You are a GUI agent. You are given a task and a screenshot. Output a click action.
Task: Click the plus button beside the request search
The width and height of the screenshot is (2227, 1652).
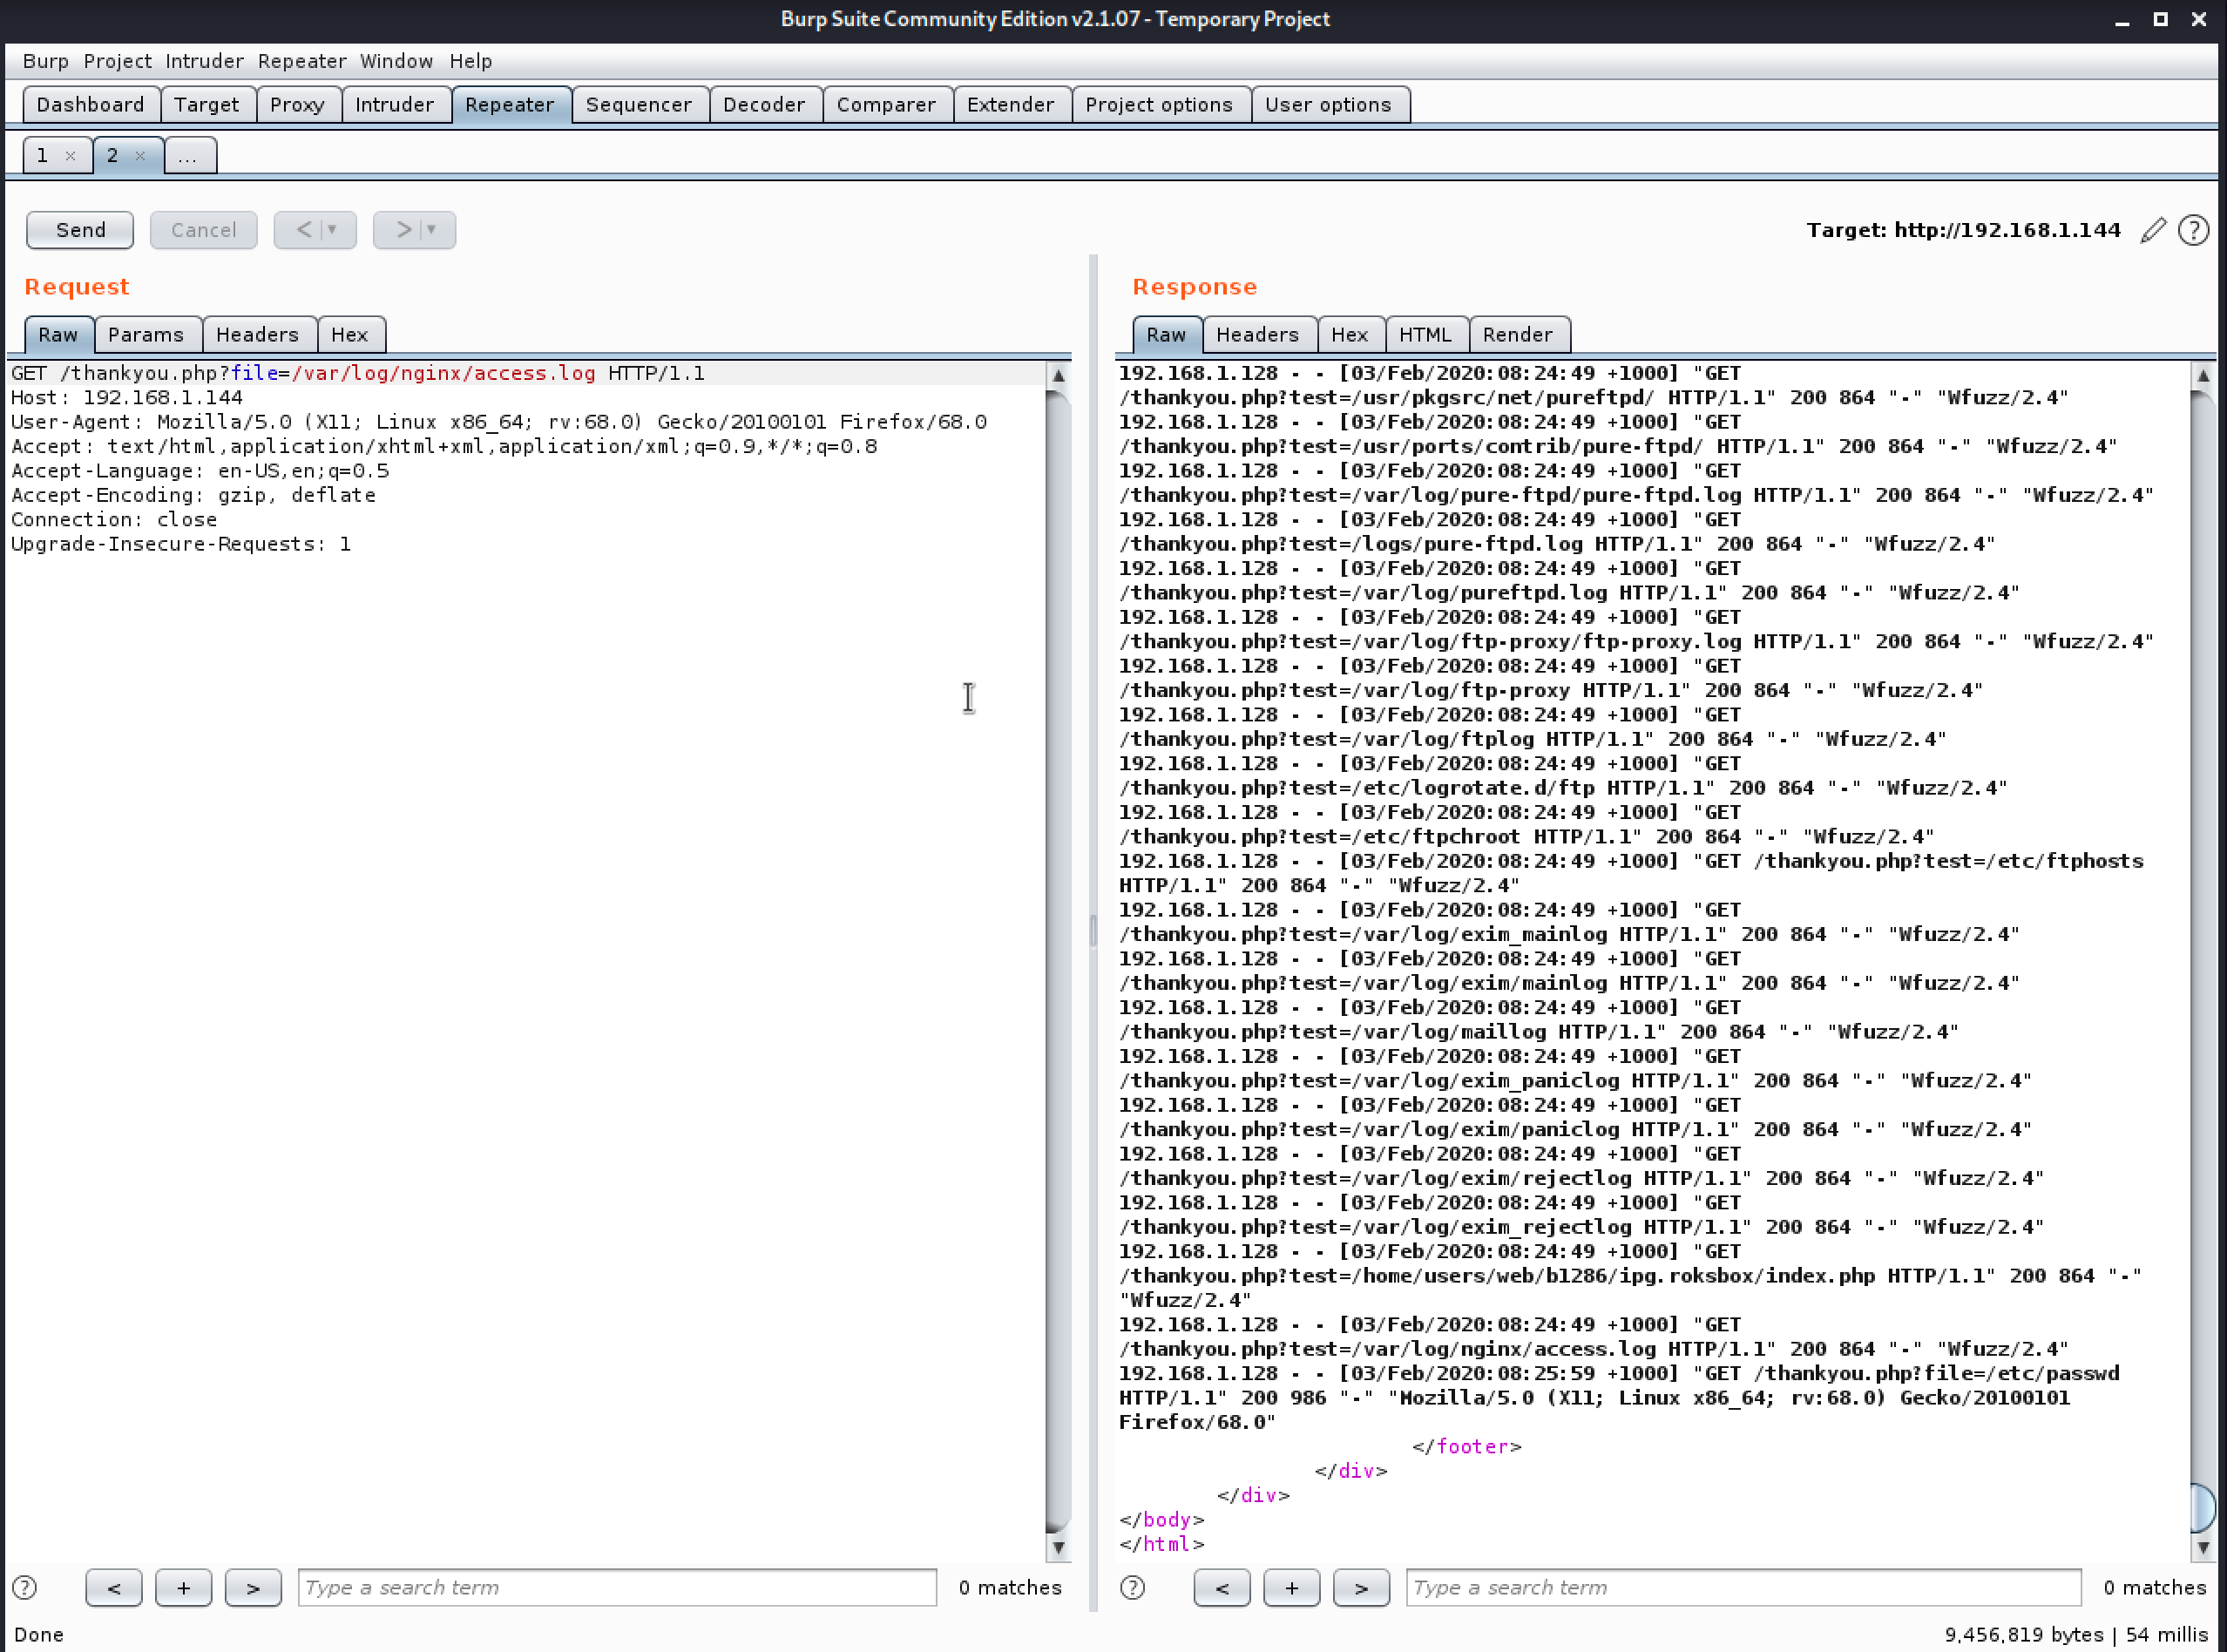tap(183, 1587)
